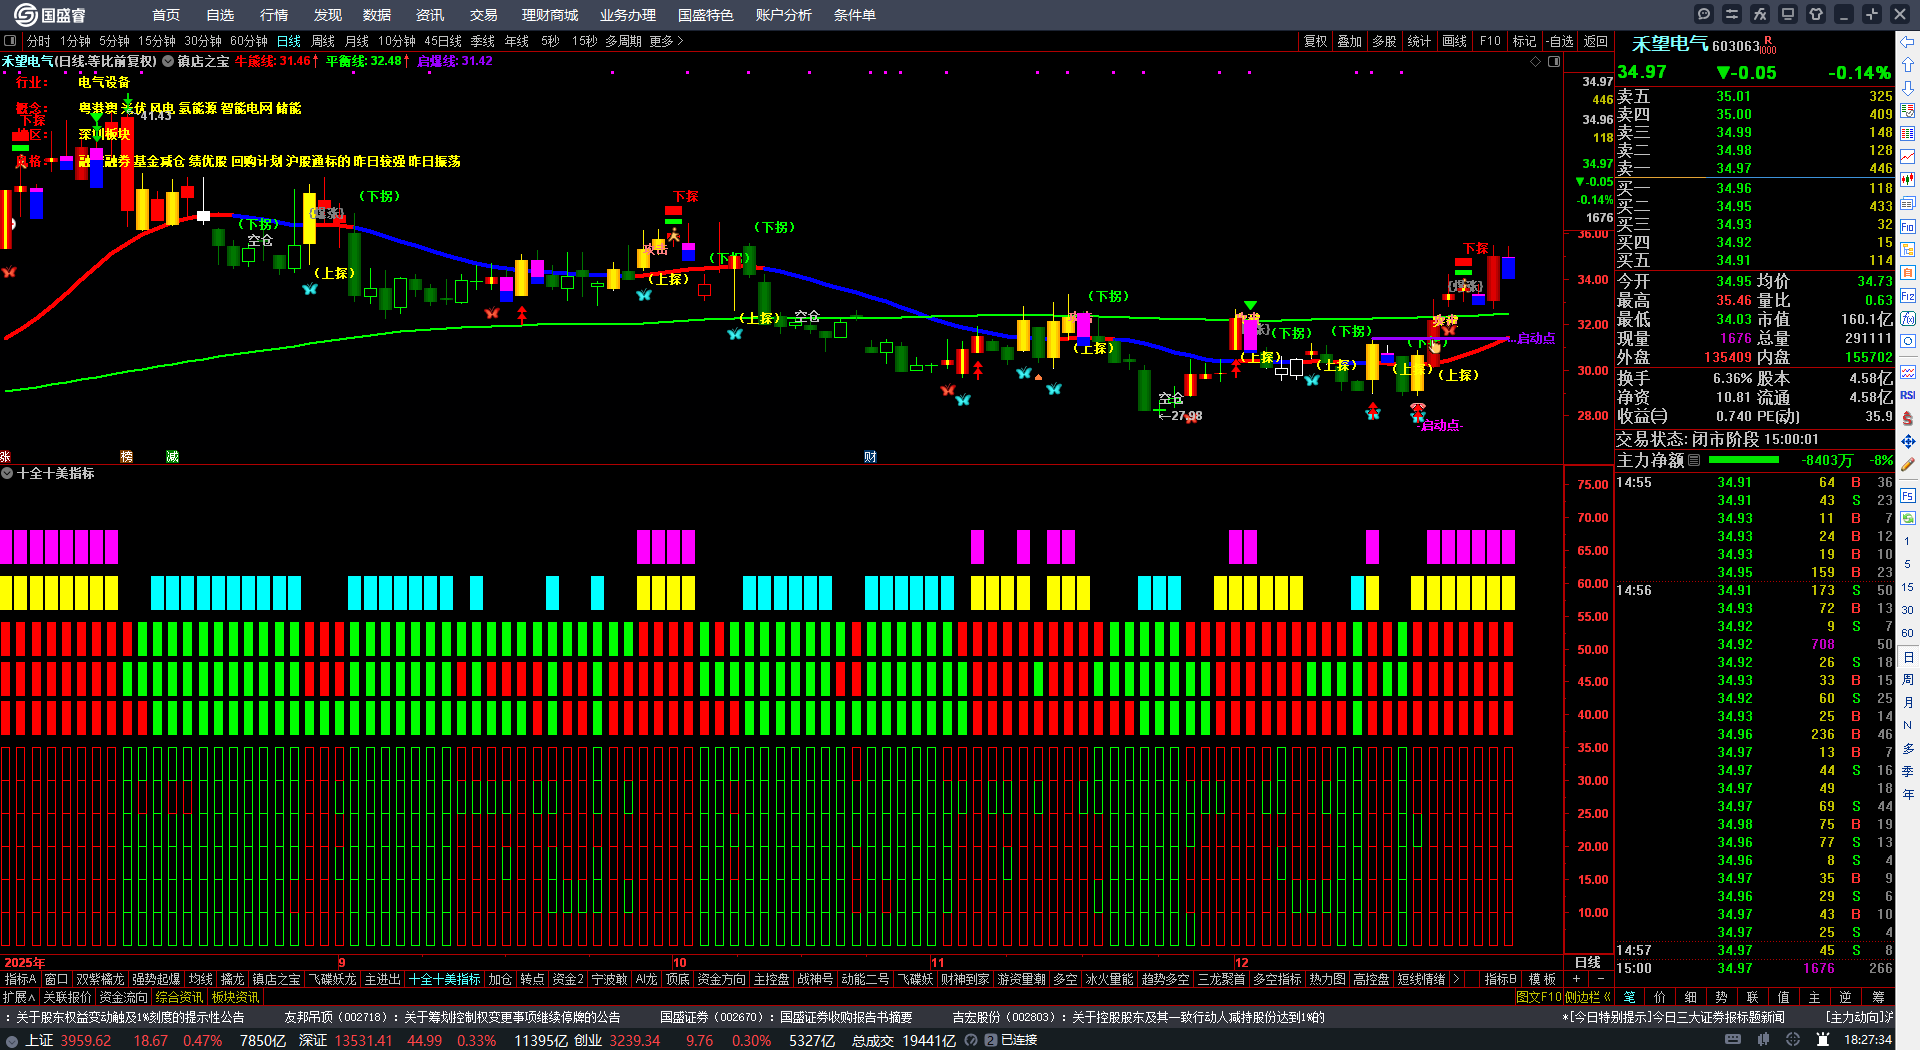Click the minus zoom-out button below 日线

tap(1600, 979)
